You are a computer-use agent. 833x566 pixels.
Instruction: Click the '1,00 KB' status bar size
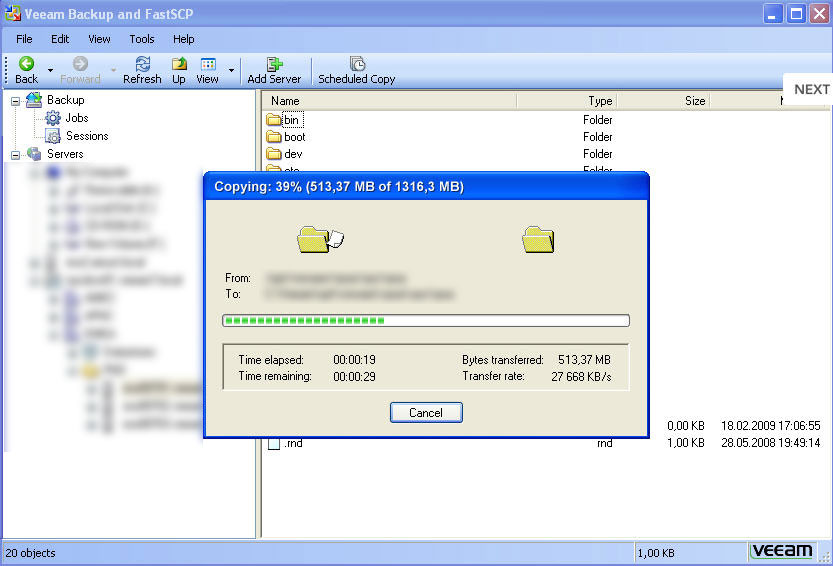[x=656, y=553]
